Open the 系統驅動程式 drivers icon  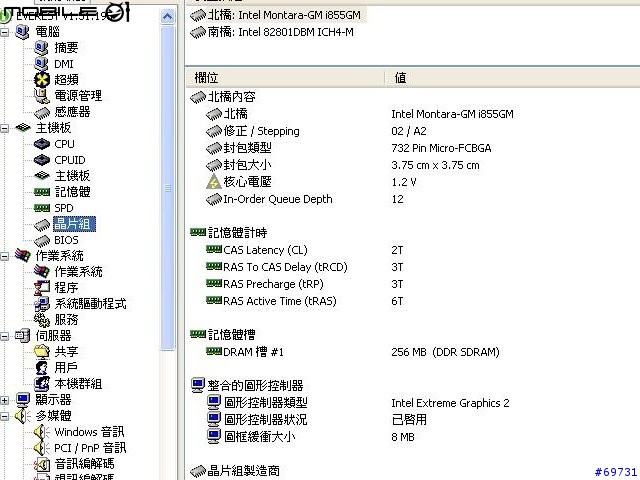pyautogui.click(x=42, y=304)
